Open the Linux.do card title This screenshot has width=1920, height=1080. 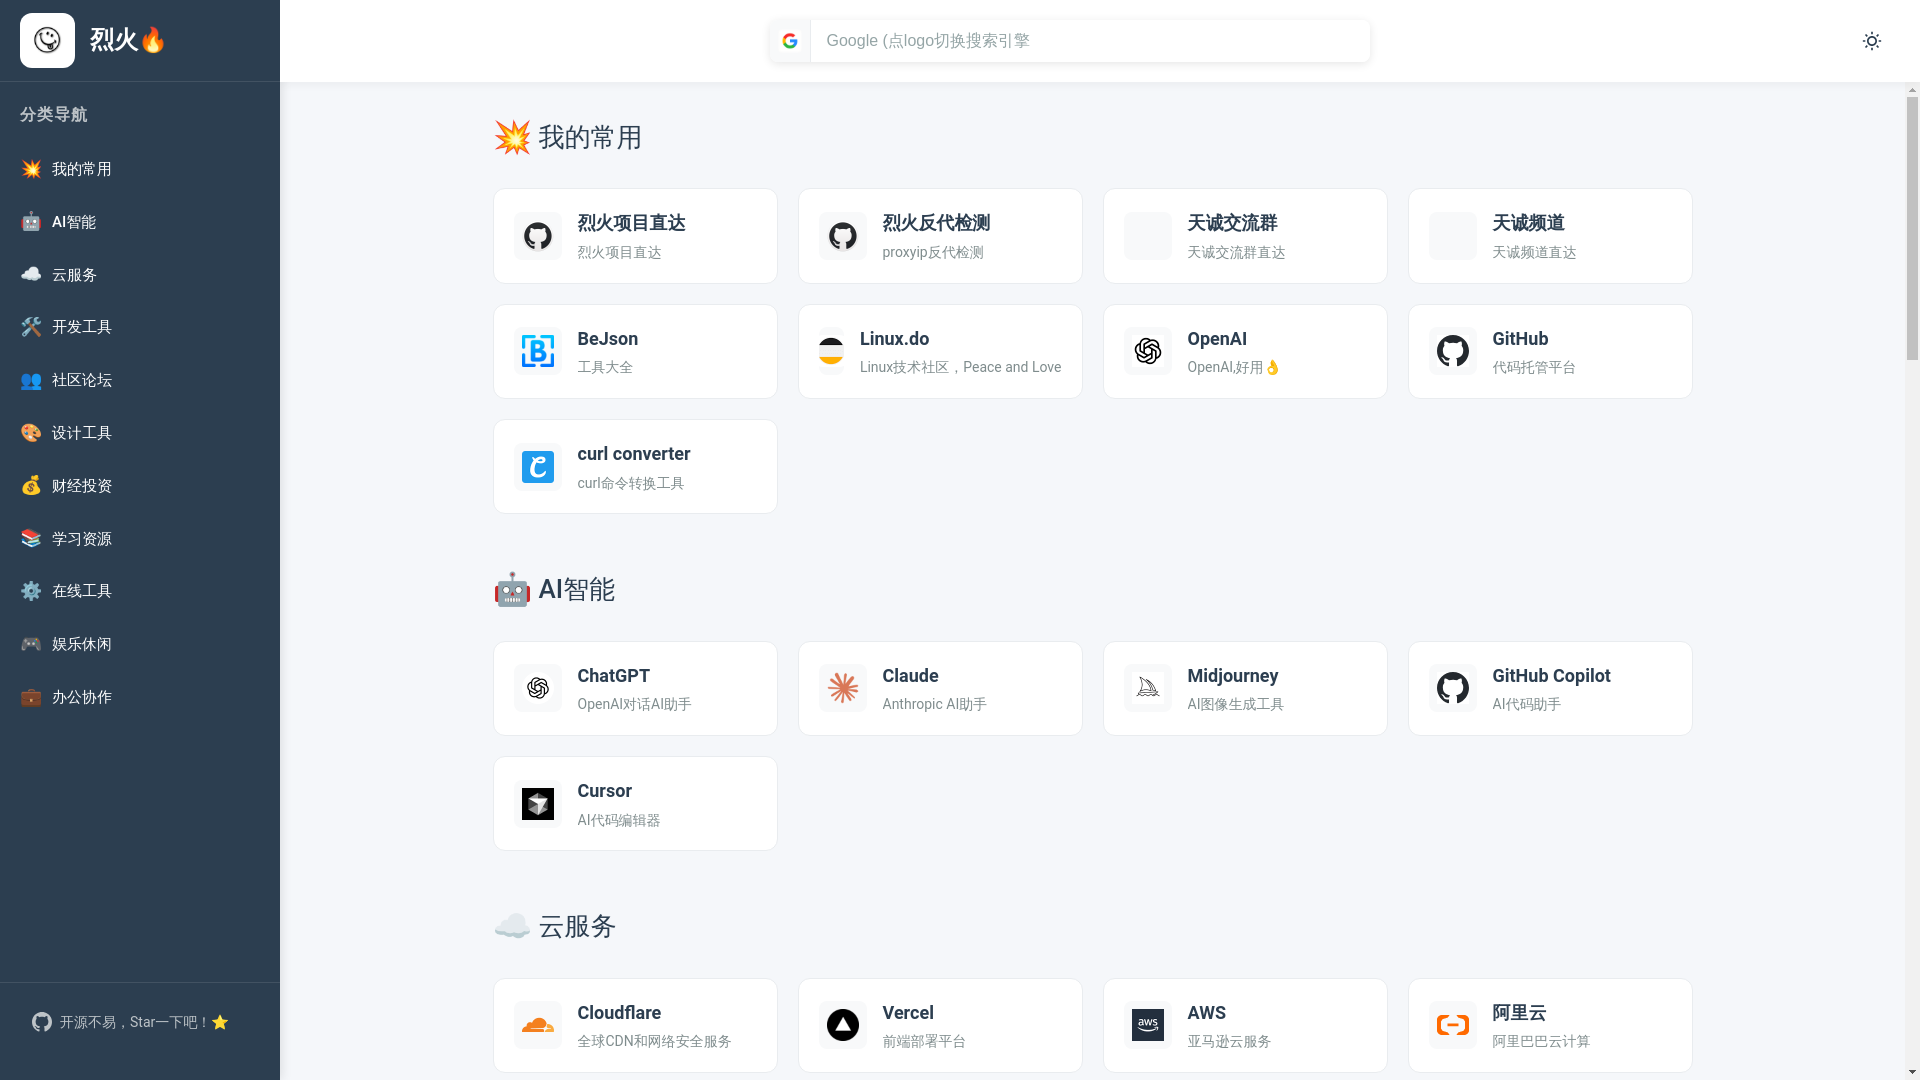coord(894,339)
